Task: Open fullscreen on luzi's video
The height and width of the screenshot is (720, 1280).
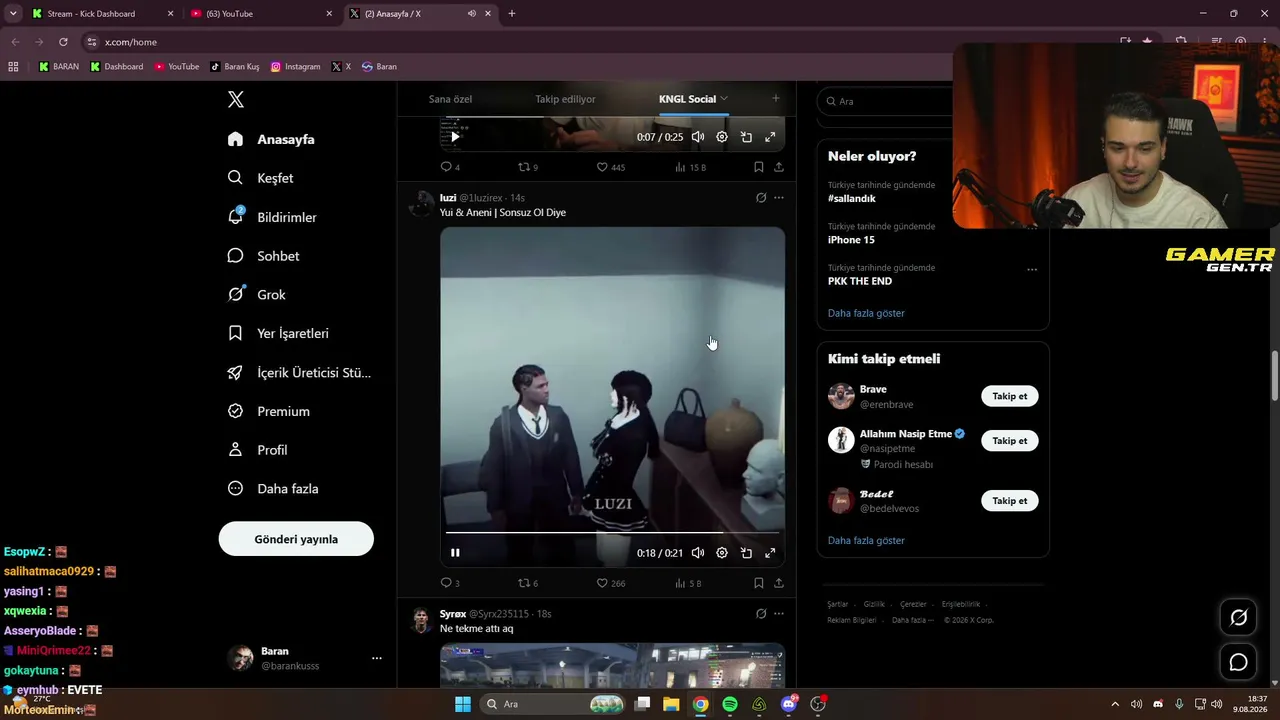Action: point(770,553)
